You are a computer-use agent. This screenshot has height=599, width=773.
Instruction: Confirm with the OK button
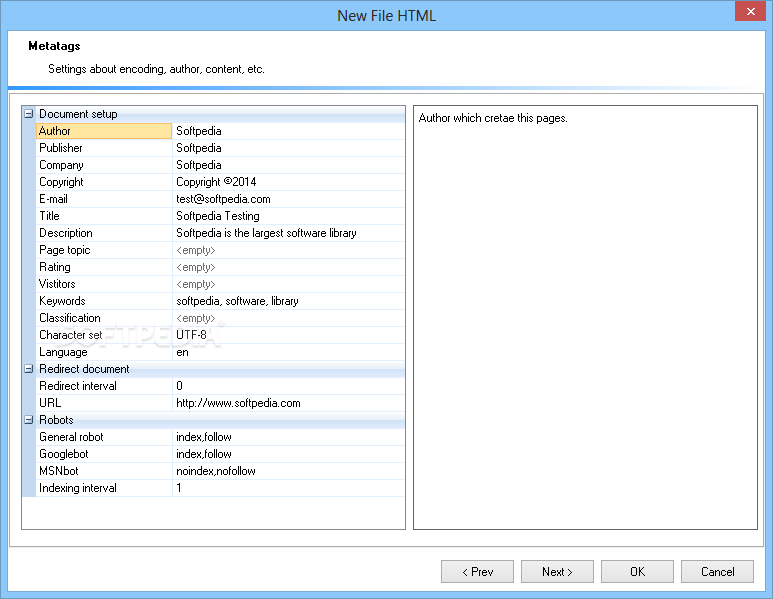point(637,571)
